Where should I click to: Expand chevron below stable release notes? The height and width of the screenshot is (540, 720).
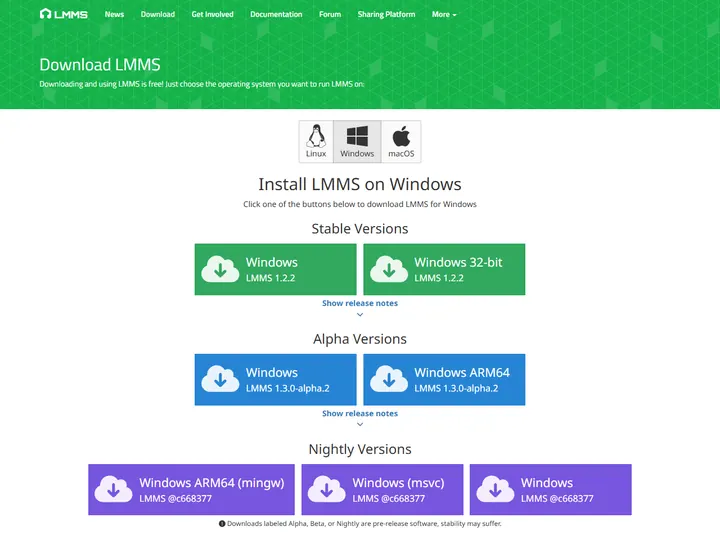(x=360, y=315)
